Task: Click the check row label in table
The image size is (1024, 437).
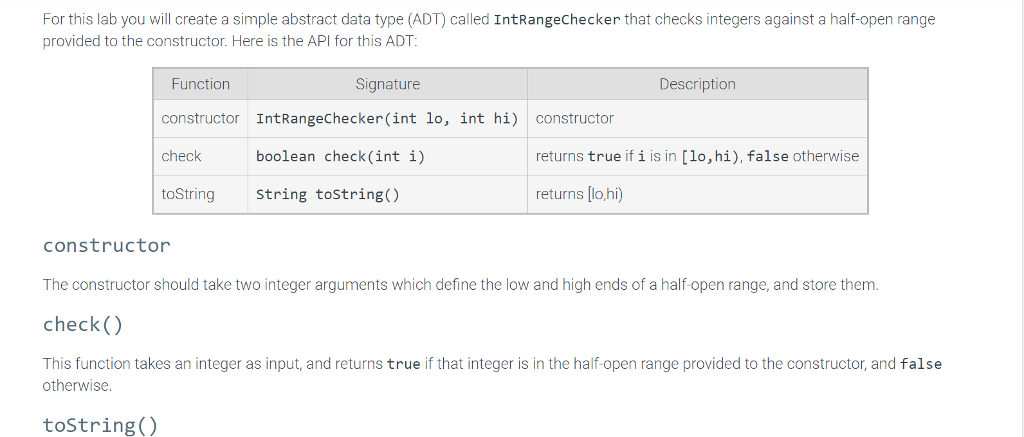Action: (182, 156)
